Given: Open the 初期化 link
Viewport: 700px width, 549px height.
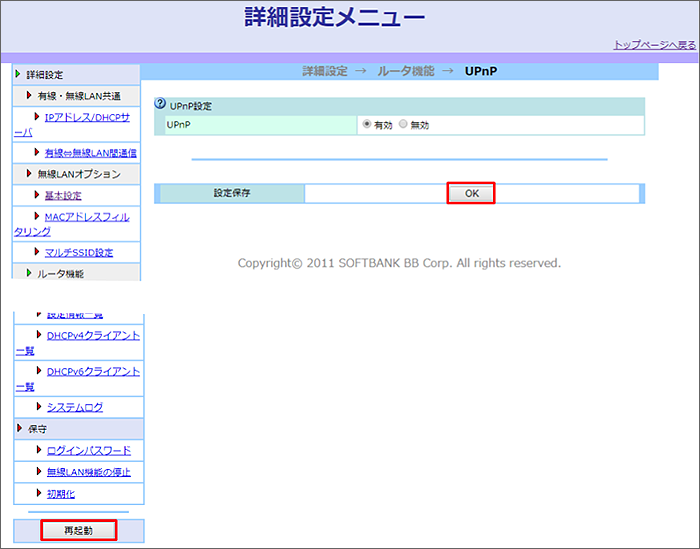Looking at the screenshot, I should [x=61, y=494].
